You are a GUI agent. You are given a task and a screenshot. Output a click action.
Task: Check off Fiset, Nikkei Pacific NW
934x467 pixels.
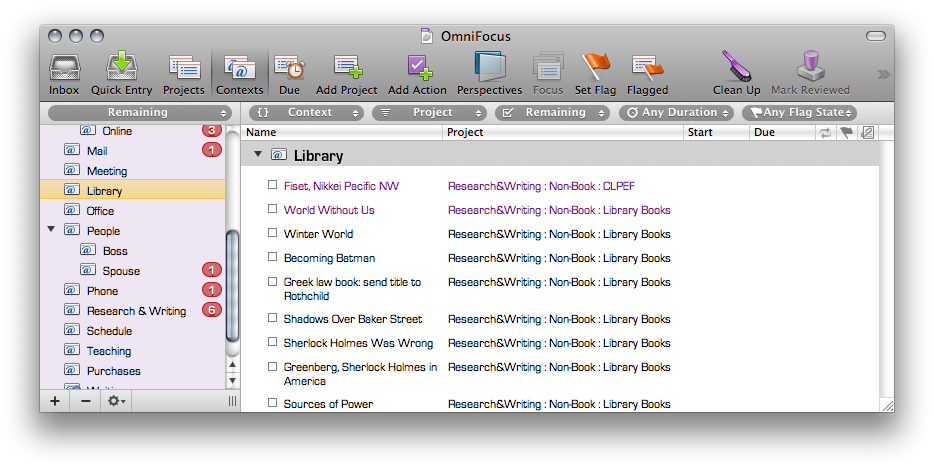(x=272, y=185)
